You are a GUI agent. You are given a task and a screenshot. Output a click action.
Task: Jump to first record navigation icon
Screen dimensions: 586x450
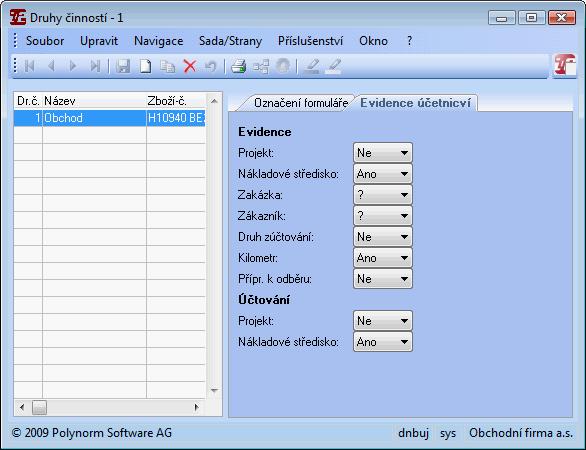tap(30, 67)
